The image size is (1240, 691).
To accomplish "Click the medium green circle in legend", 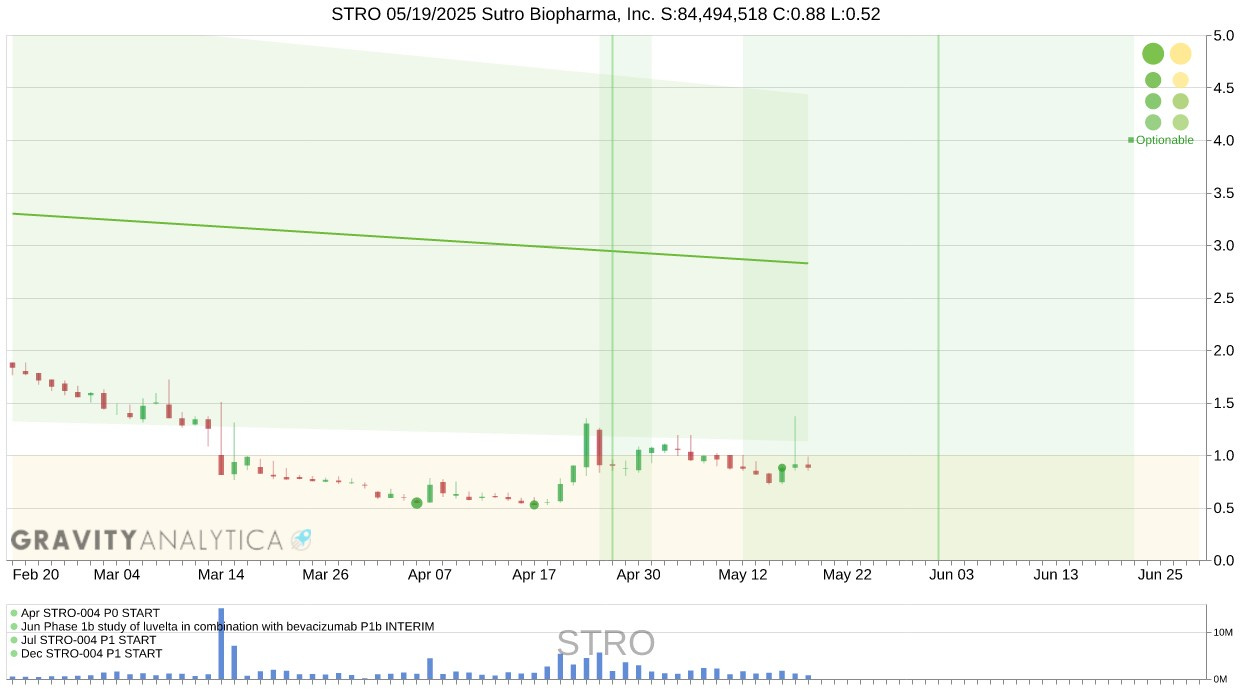I will (x=1152, y=77).
